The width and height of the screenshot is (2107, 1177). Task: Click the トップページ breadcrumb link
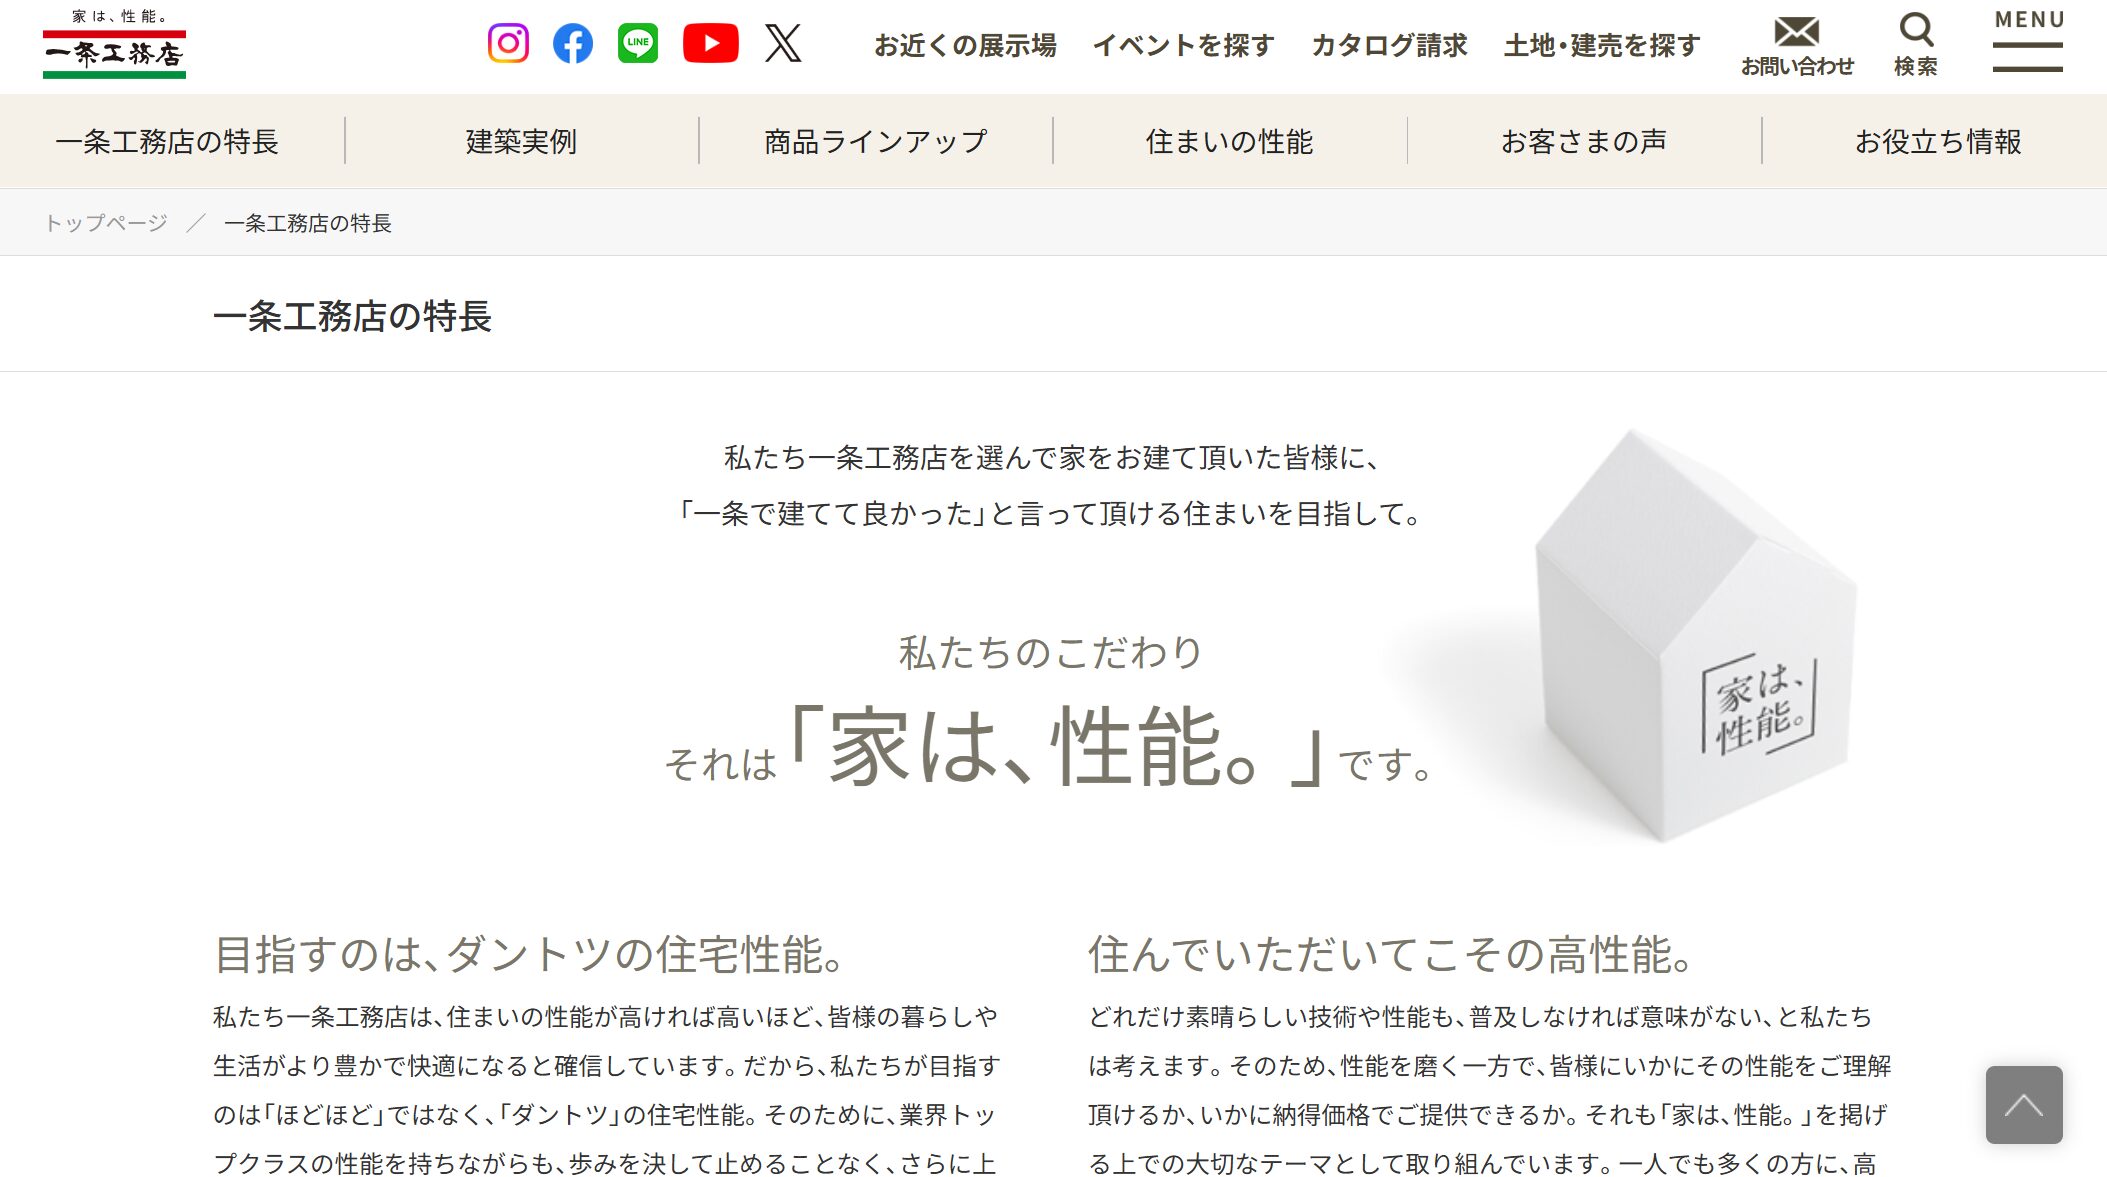point(106,223)
